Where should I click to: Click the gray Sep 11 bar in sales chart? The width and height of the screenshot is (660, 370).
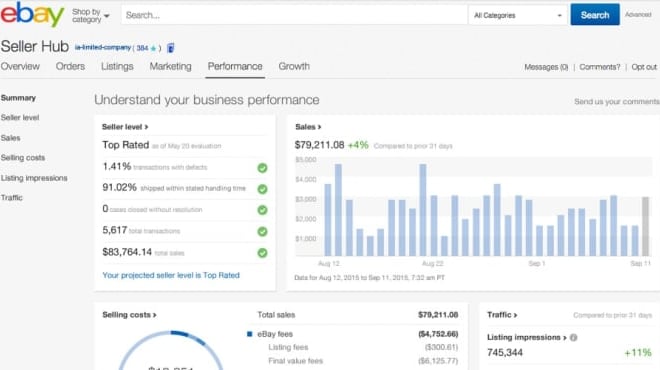645,226
